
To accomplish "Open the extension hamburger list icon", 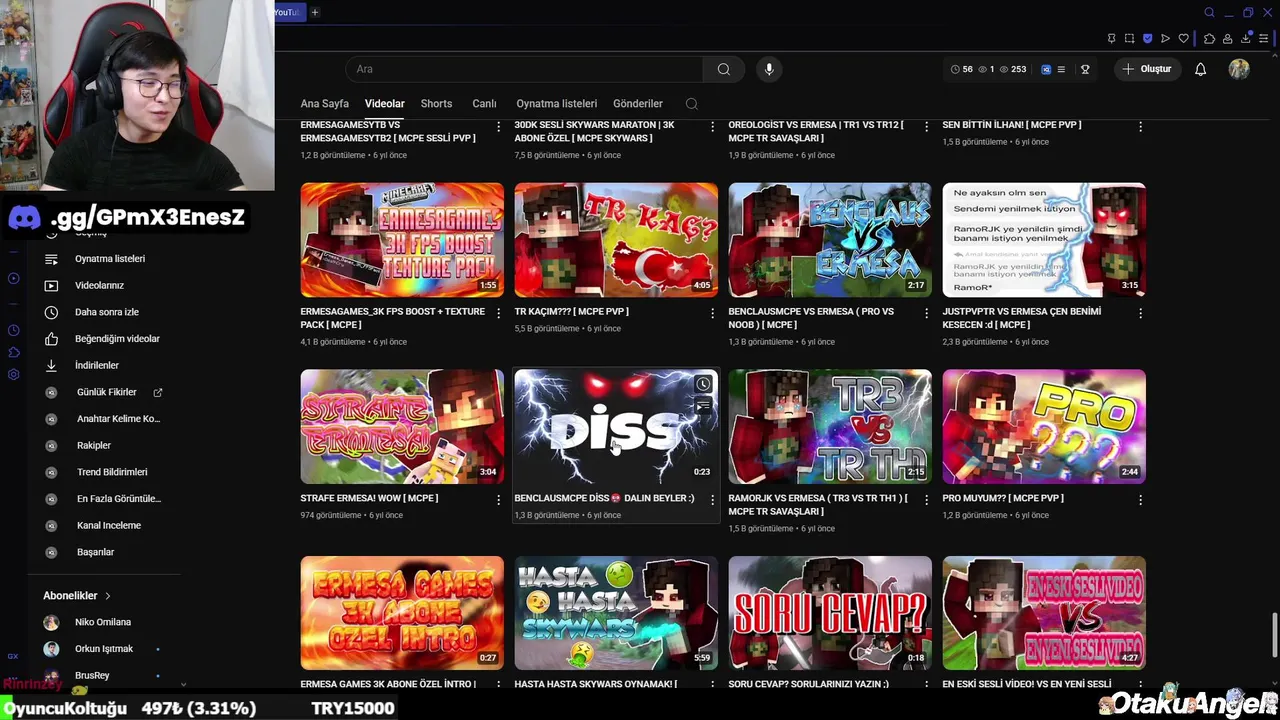I will pos(1061,69).
